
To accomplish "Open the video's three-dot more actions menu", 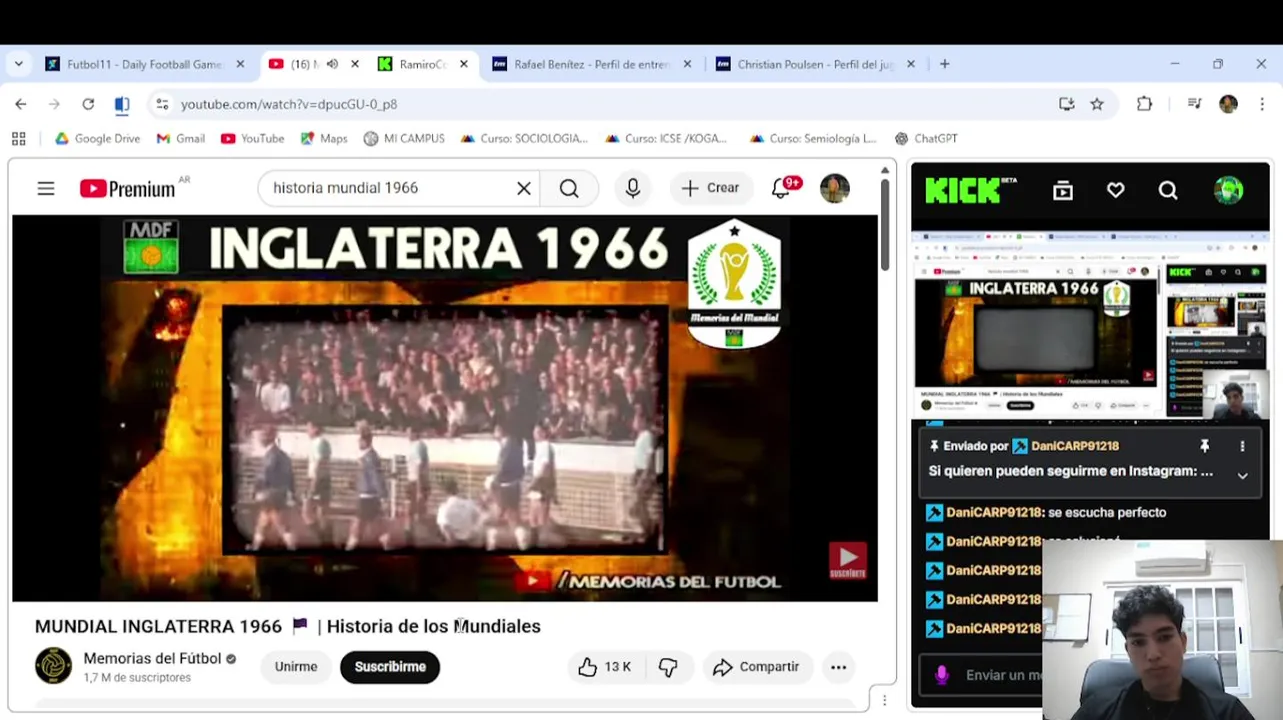I will (x=839, y=667).
